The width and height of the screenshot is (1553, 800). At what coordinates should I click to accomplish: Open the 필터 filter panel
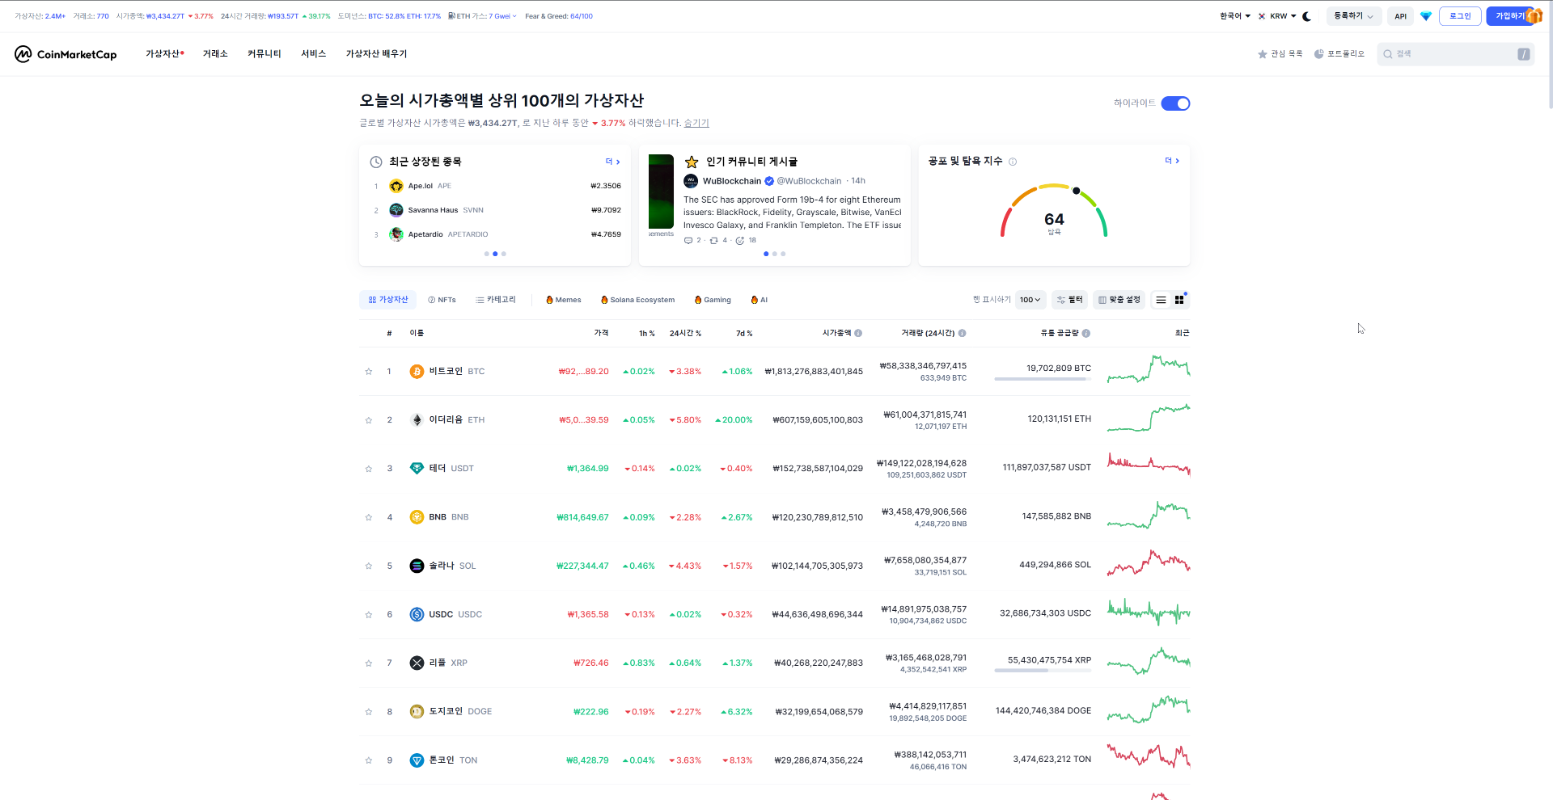pos(1069,299)
